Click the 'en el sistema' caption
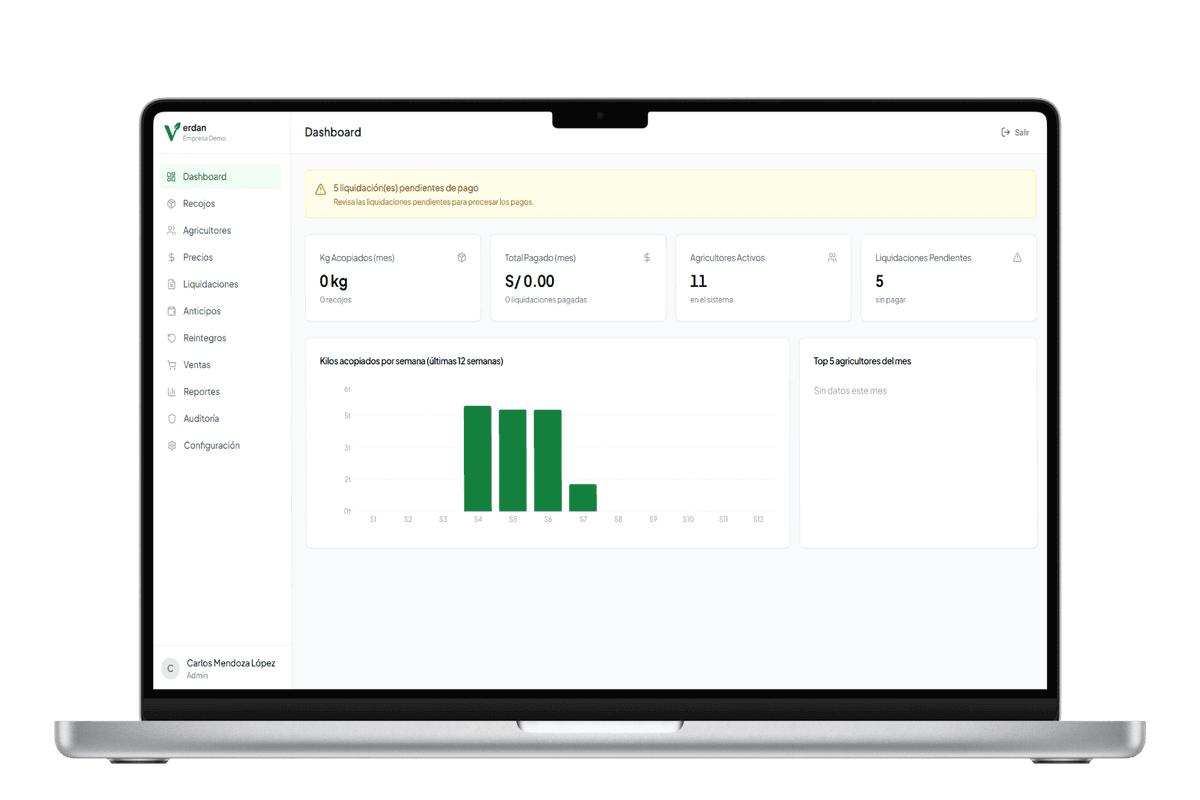Screen dimensions: 1200x800 tap(711, 300)
